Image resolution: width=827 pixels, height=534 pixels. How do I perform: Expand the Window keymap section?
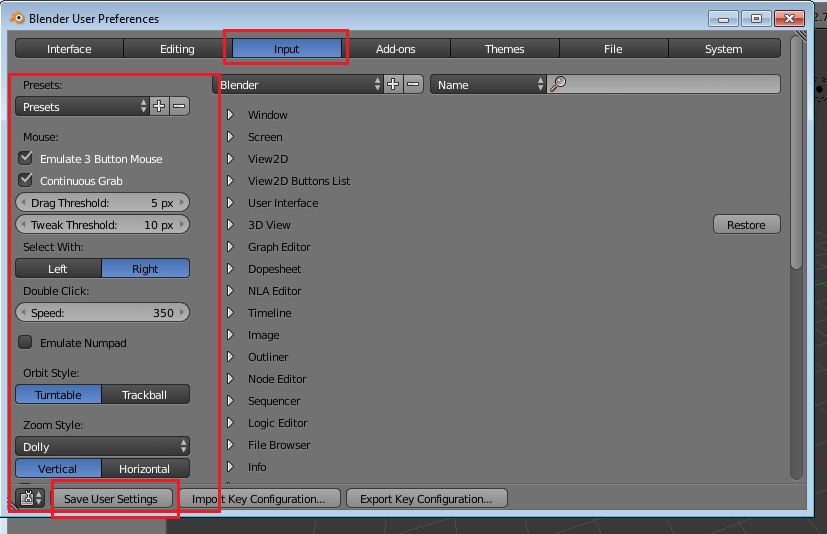[x=230, y=115]
